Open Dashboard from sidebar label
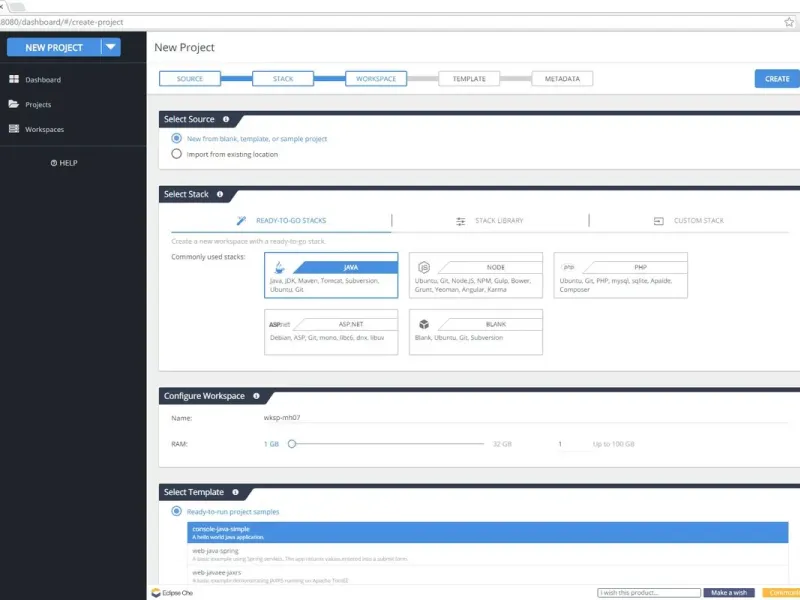Image resolution: width=800 pixels, height=600 pixels. [x=43, y=80]
